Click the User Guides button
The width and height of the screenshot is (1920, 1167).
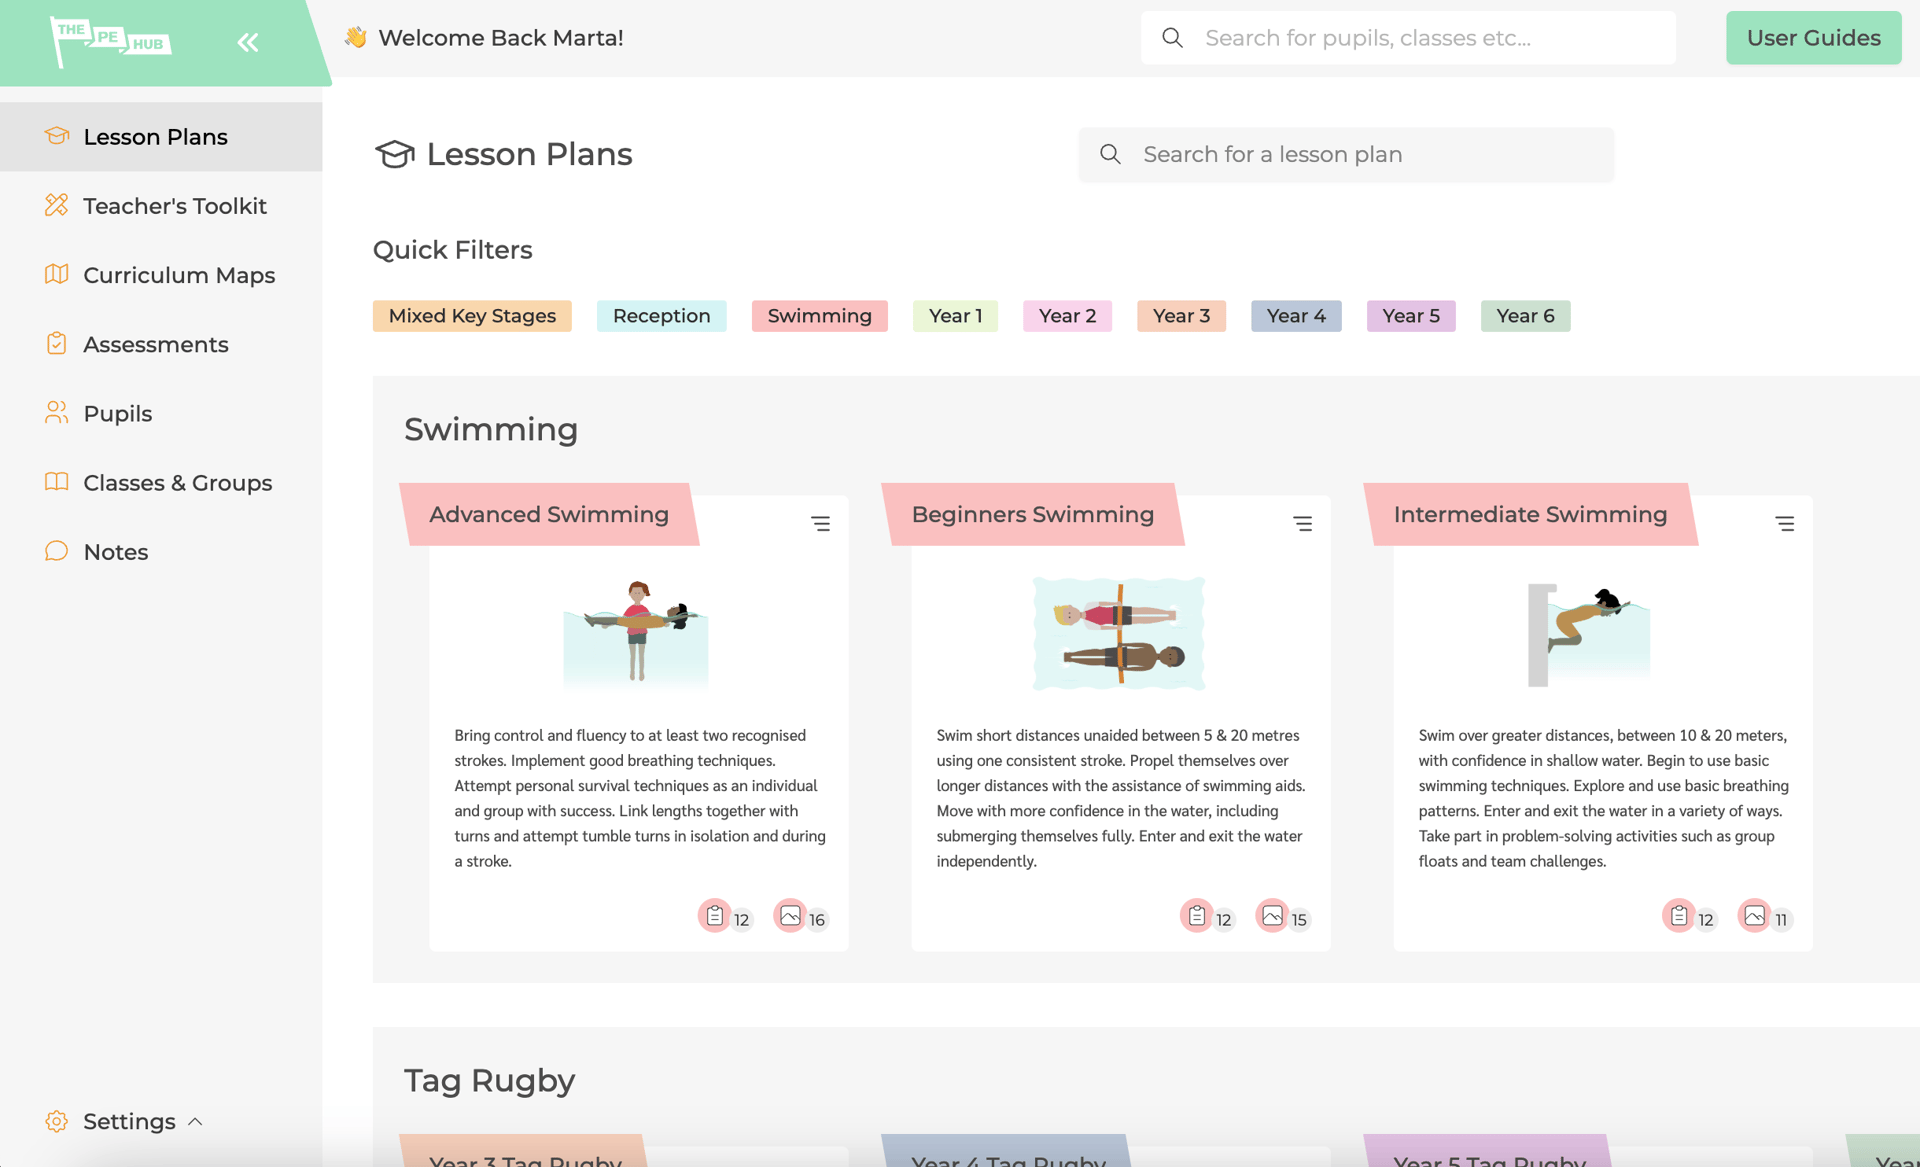click(x=1813, y=37)
